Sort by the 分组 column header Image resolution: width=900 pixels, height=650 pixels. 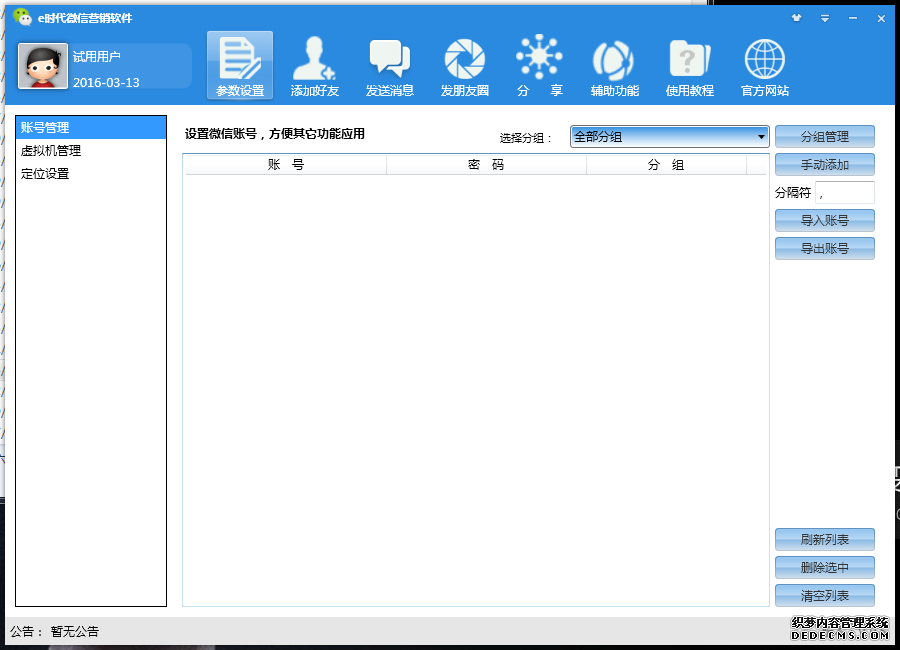(x=666, y=165)
